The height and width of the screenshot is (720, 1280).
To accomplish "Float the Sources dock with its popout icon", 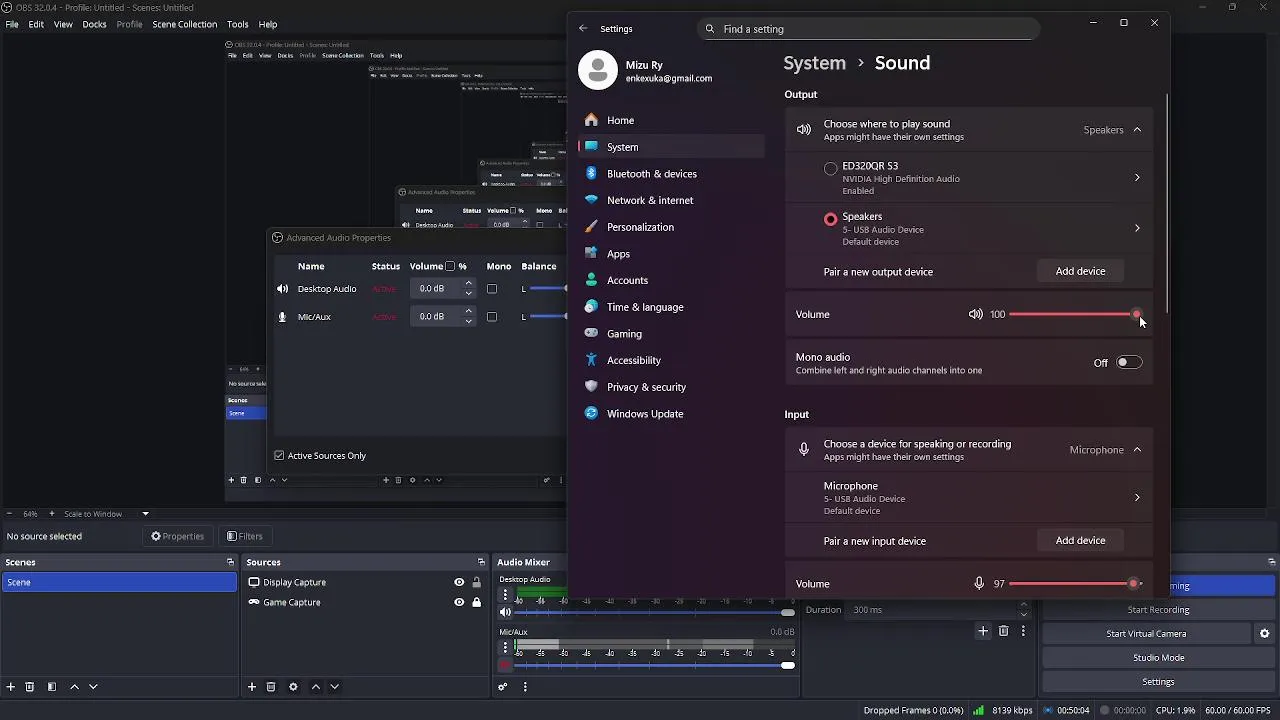I will 481,562.
